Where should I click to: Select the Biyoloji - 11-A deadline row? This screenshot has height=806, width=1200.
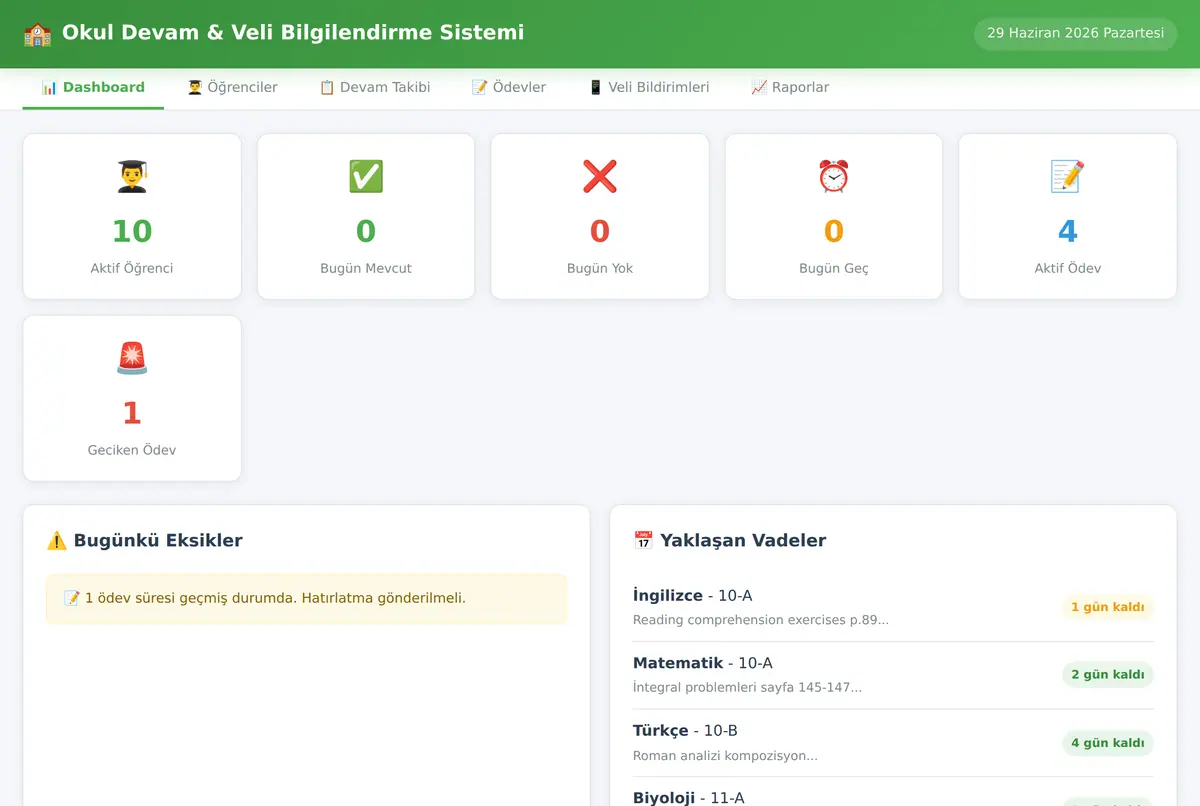coord(893,792)
